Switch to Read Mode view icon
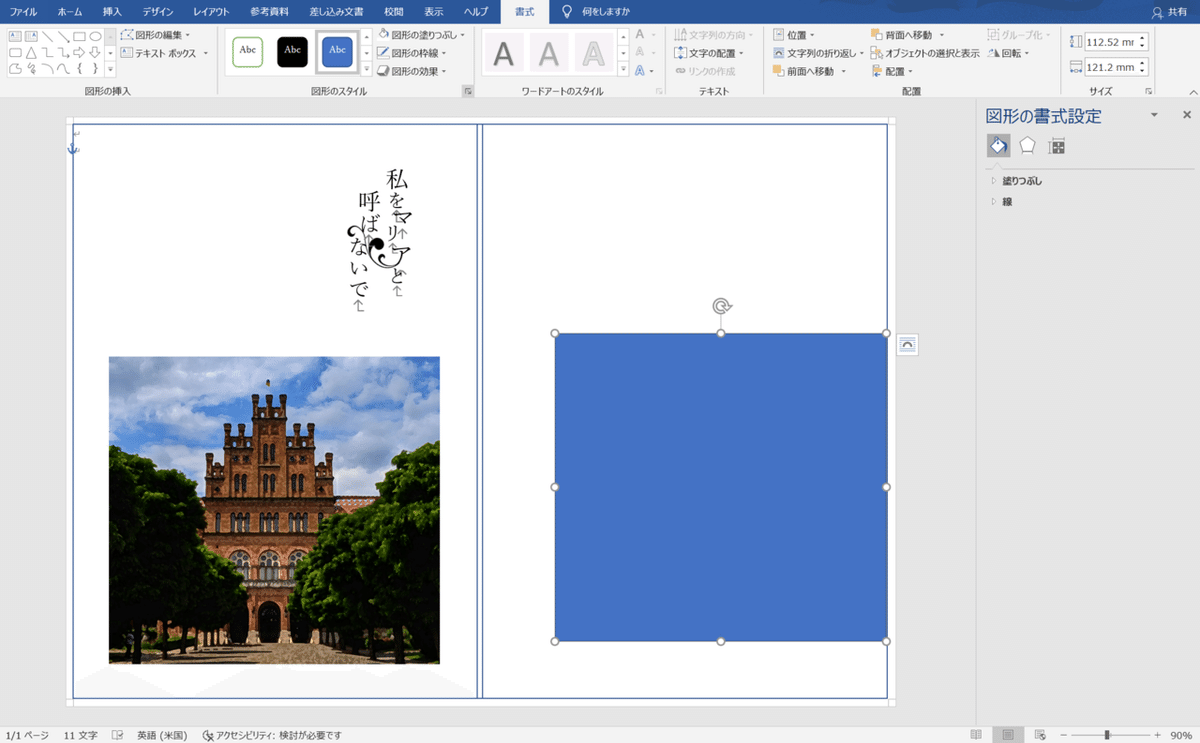This screenshot has width=1200, height=743. pyautogui.click(x=976, y=735)
